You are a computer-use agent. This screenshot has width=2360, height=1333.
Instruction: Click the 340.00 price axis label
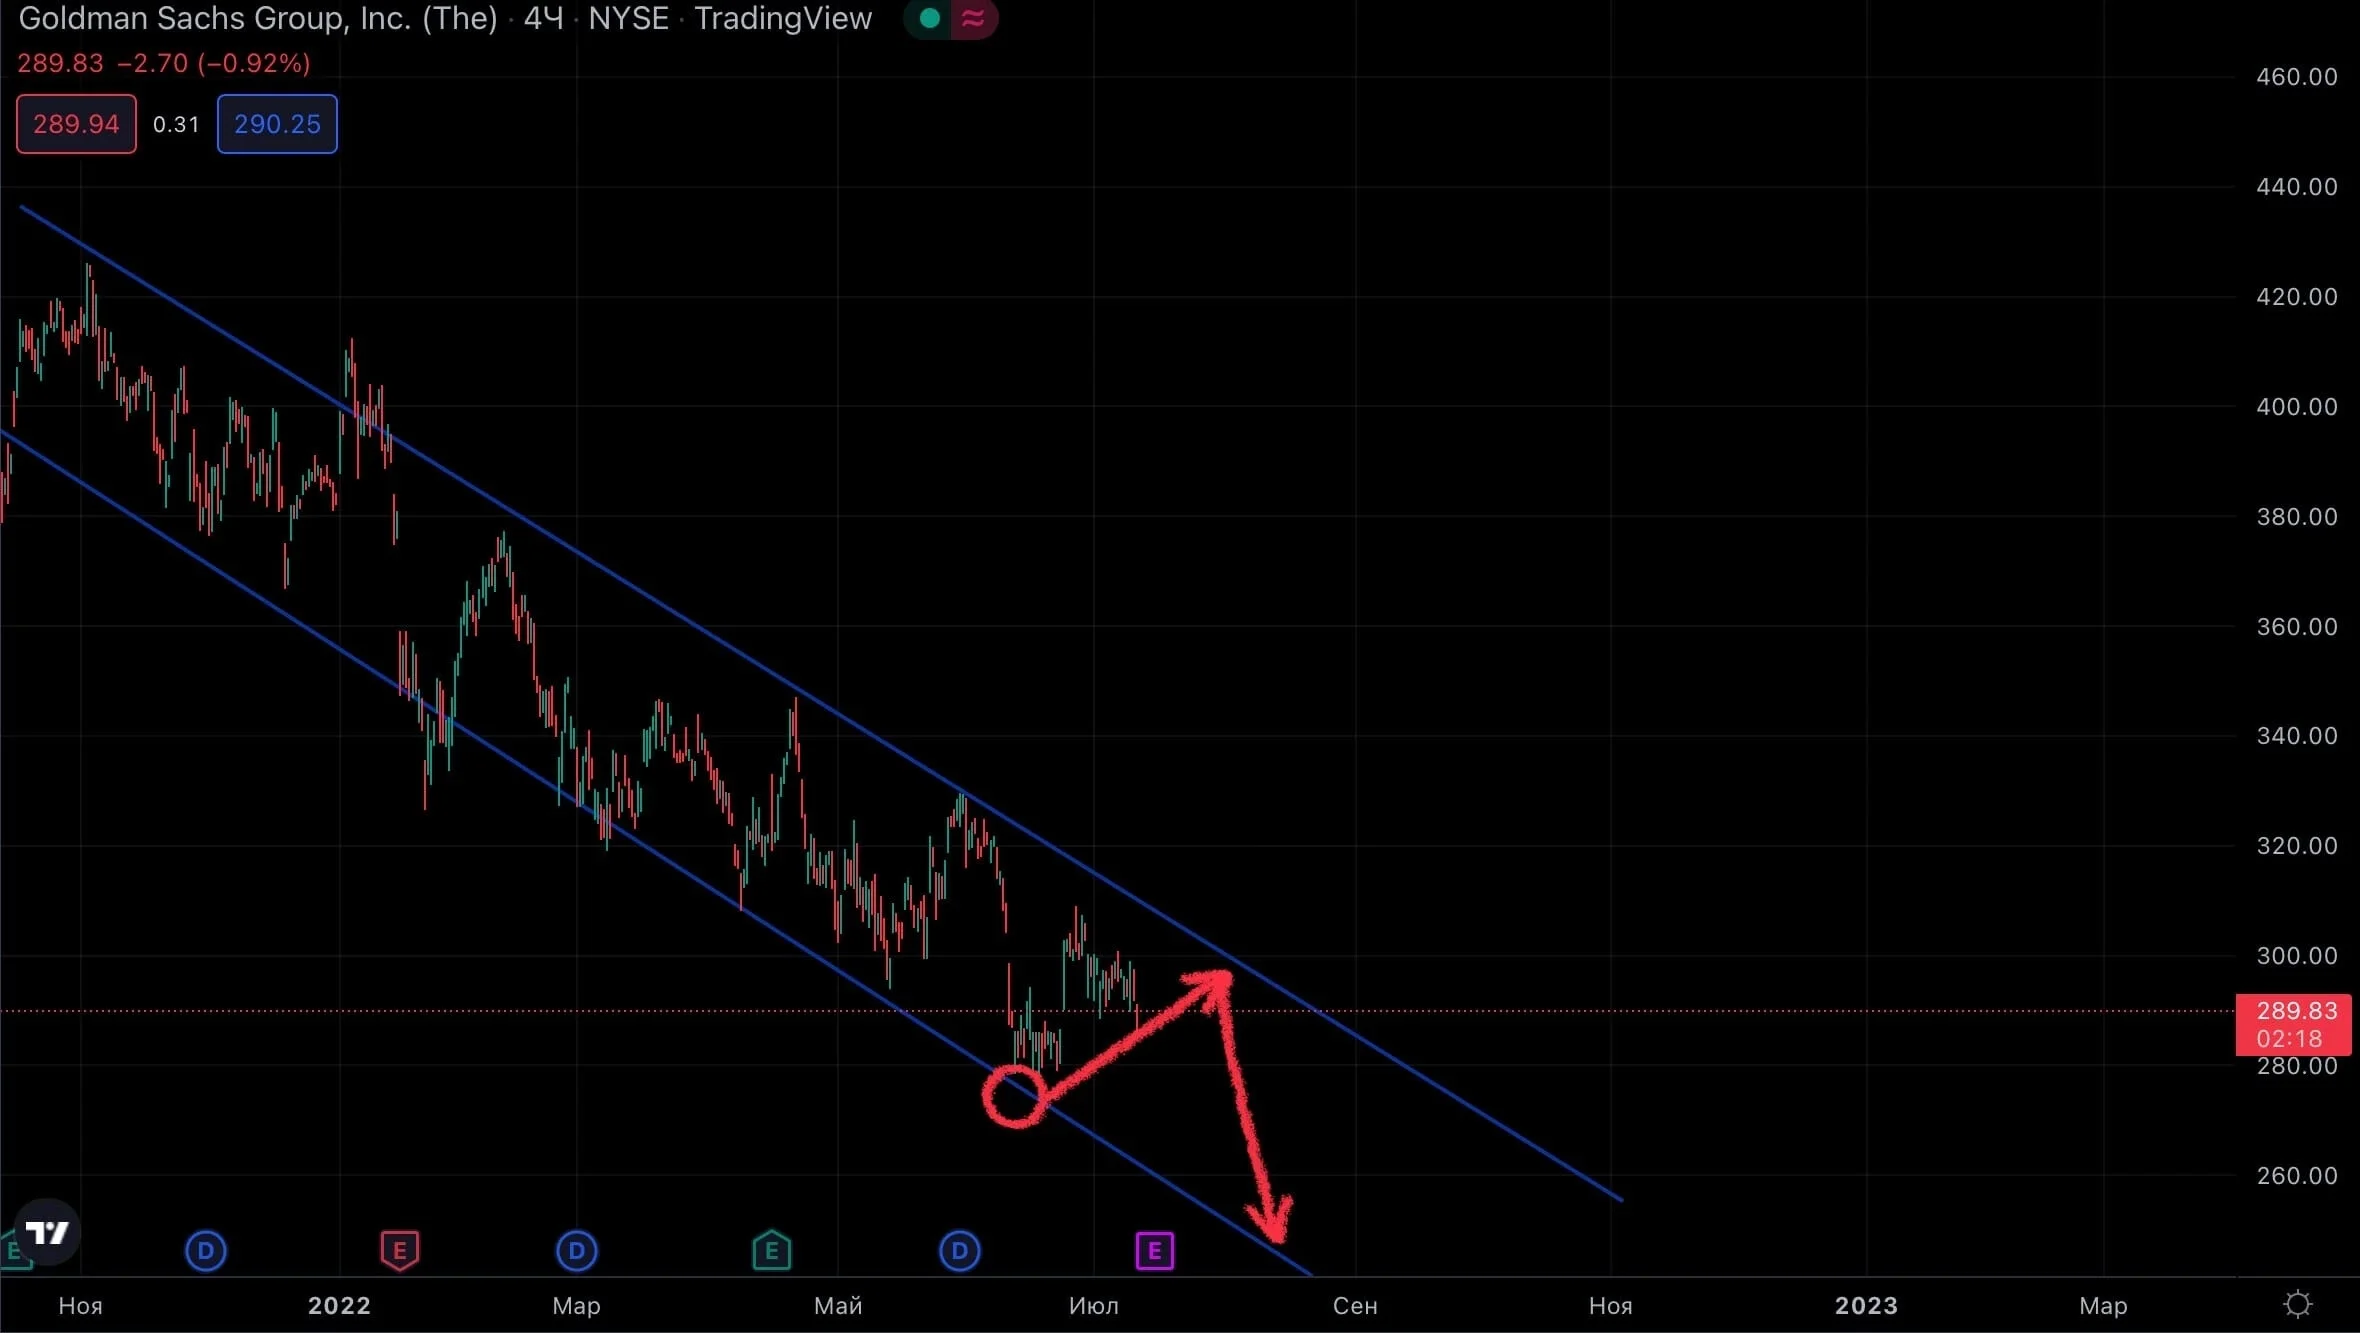tap(2297, 736)
